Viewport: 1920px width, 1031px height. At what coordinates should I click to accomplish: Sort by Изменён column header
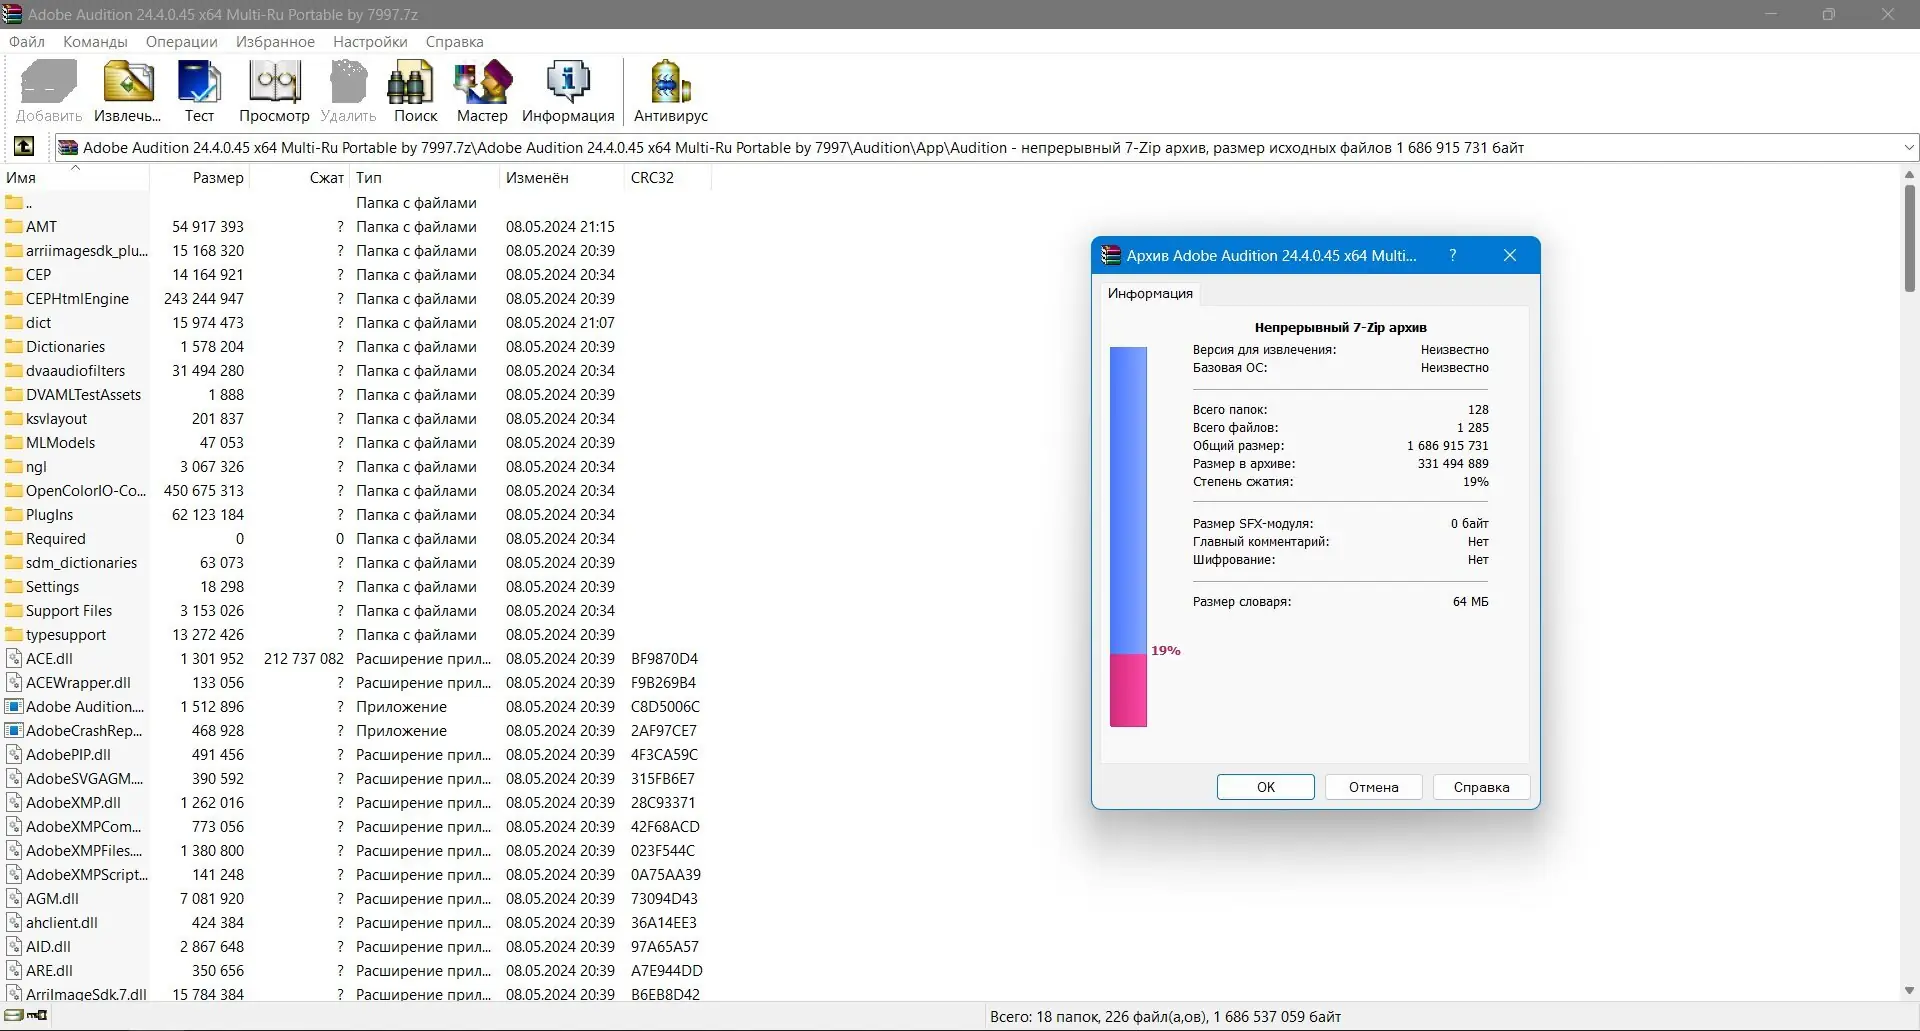[x=561, y=177]
